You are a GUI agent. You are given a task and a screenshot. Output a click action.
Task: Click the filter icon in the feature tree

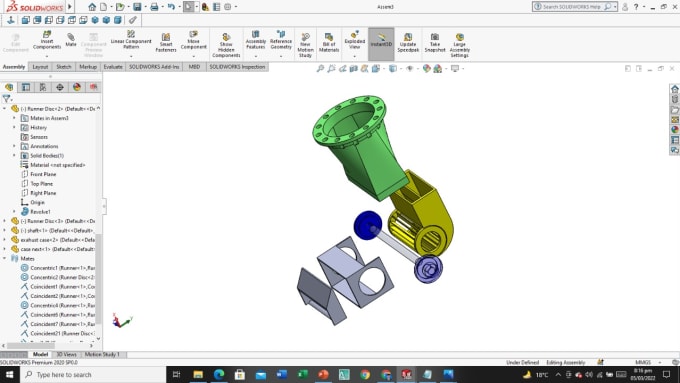pos(6,99)
